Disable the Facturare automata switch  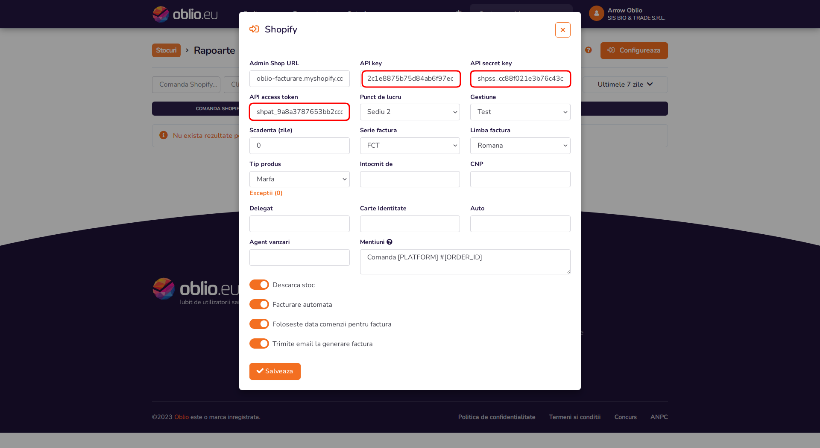[x=259, y=304]
